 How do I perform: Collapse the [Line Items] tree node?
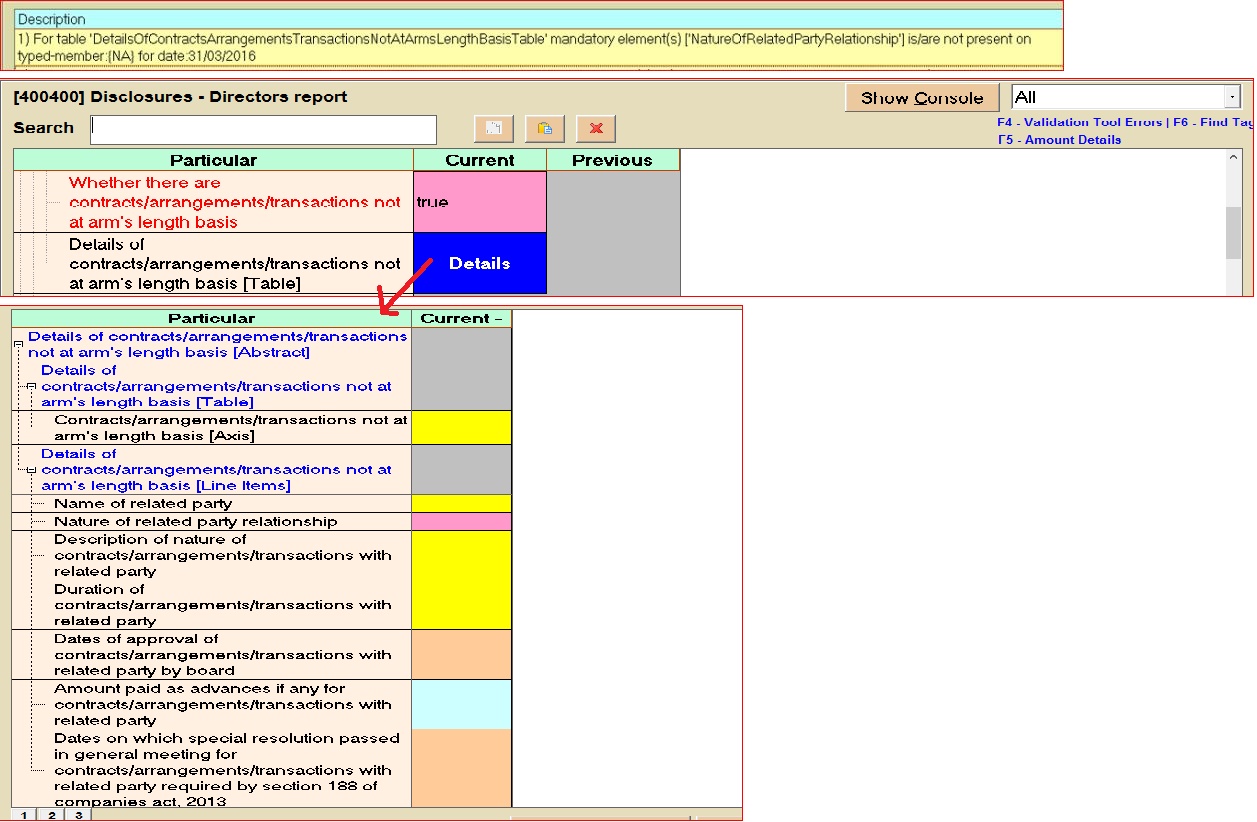(31, 470)
